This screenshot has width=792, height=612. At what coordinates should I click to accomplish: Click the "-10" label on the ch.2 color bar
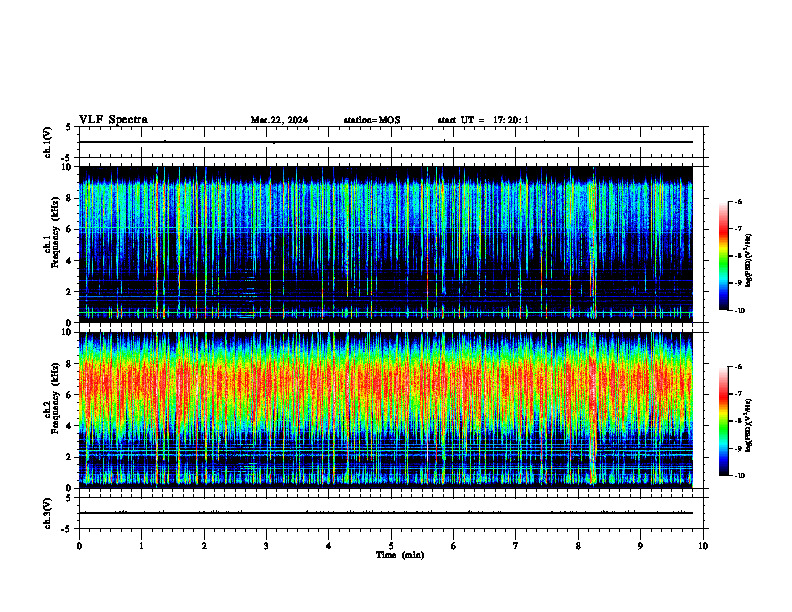point(739,476)
